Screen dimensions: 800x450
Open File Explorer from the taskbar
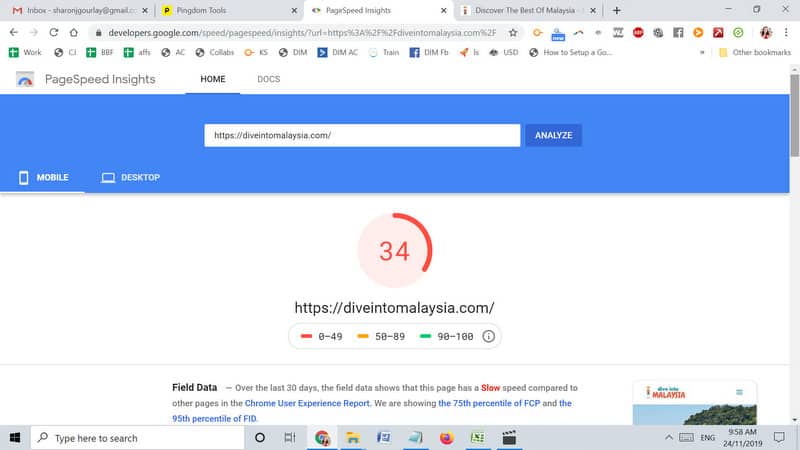(x=353, y=438)
